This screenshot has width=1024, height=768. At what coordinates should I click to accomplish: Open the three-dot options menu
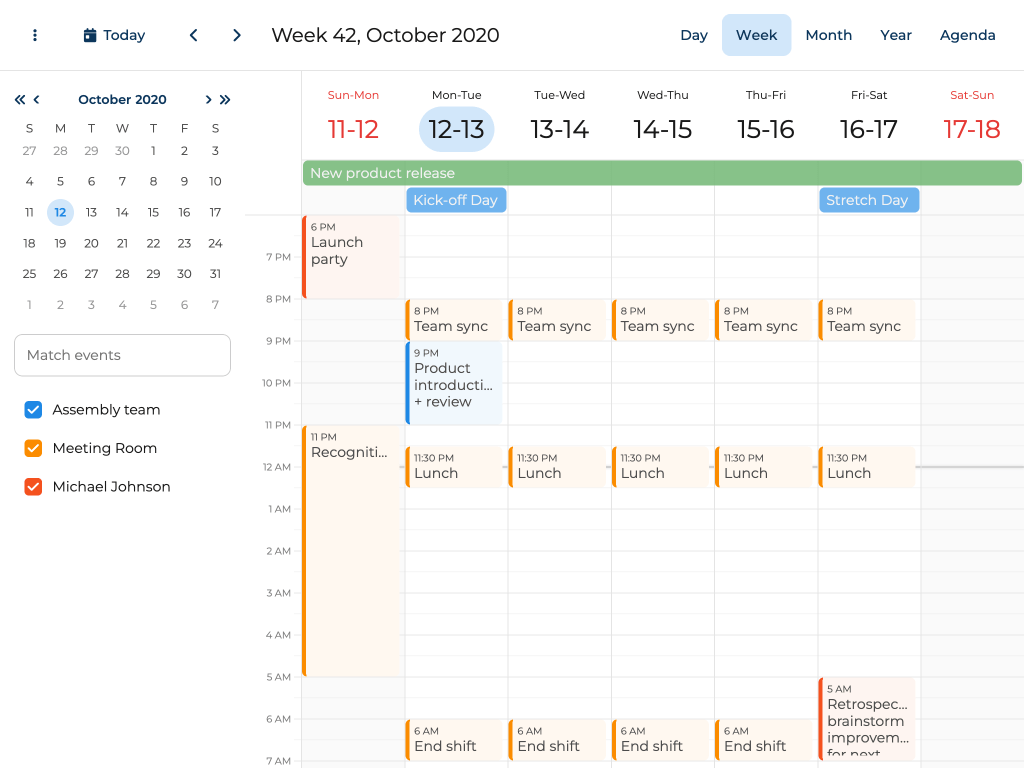35,35
